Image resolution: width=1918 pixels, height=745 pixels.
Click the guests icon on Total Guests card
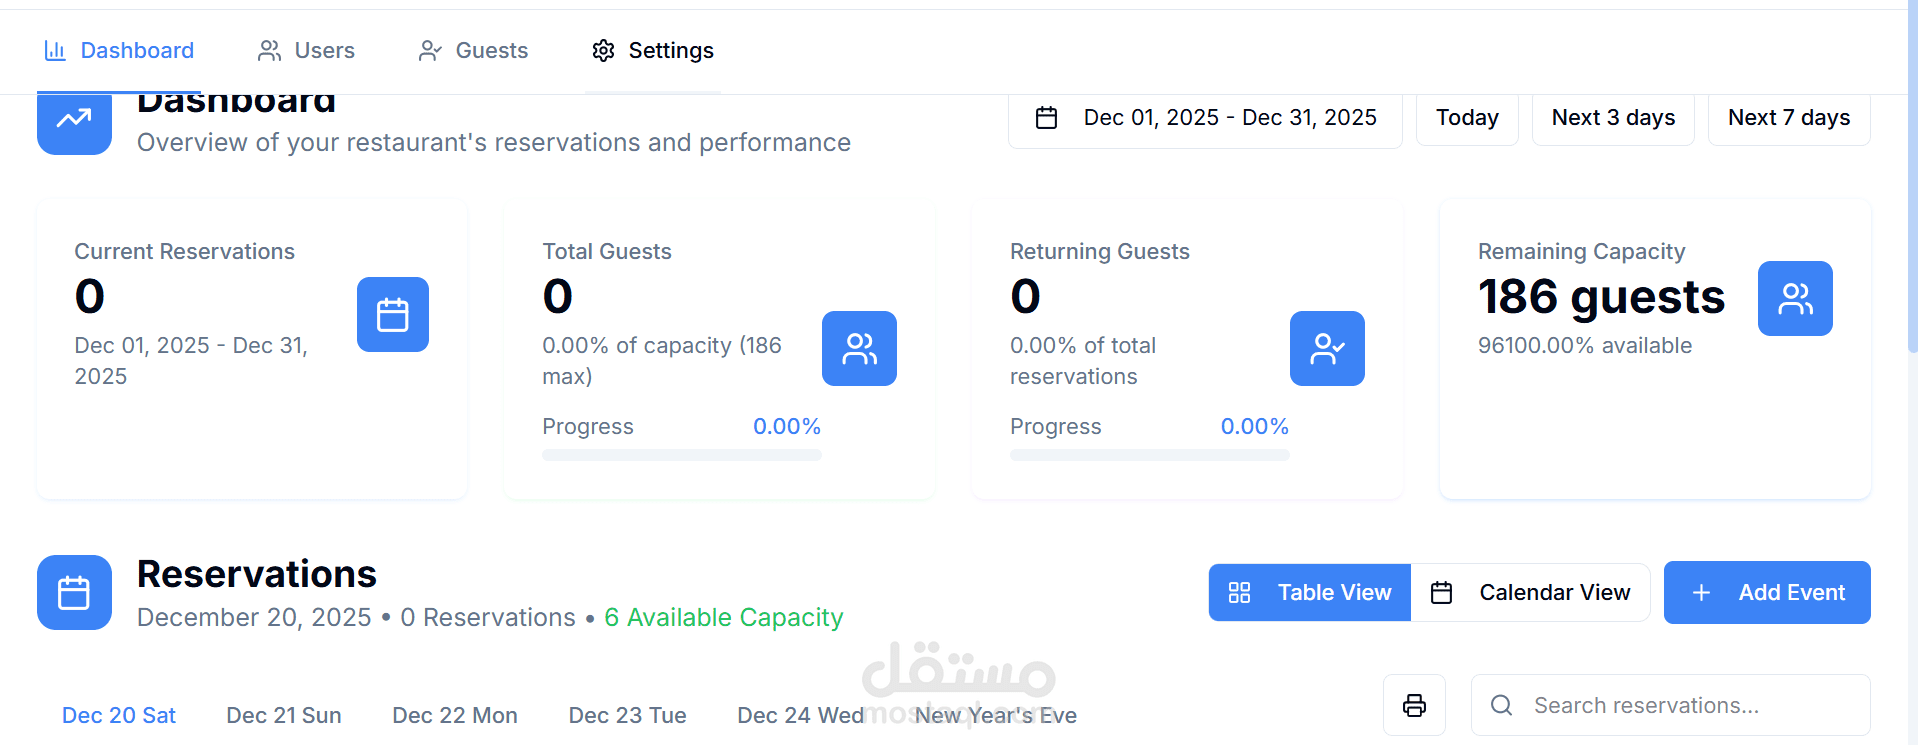click(x=858, y=348)
